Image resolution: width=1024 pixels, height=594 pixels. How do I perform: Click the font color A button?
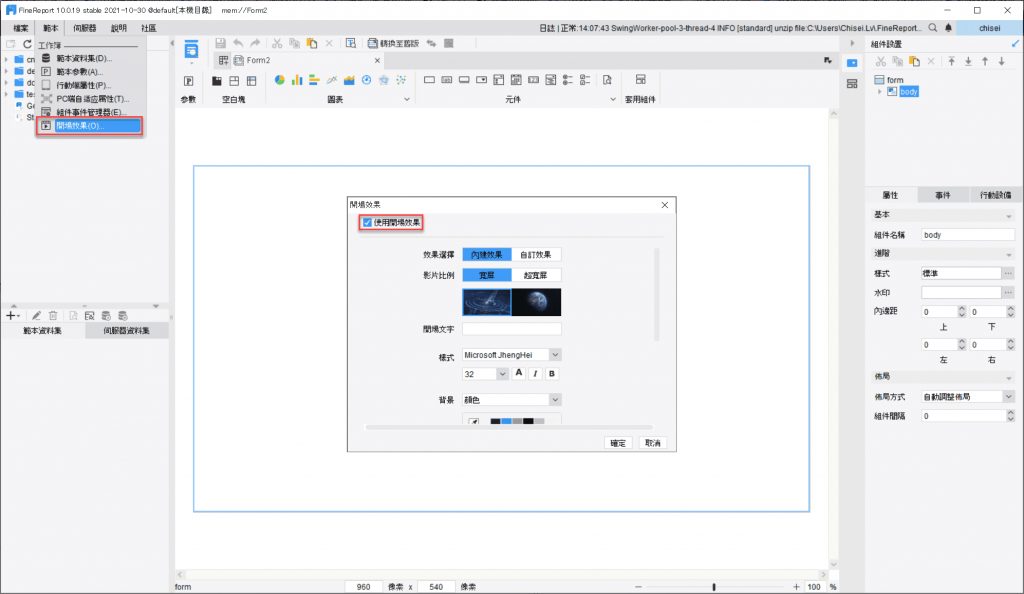(x=519, y=373)
